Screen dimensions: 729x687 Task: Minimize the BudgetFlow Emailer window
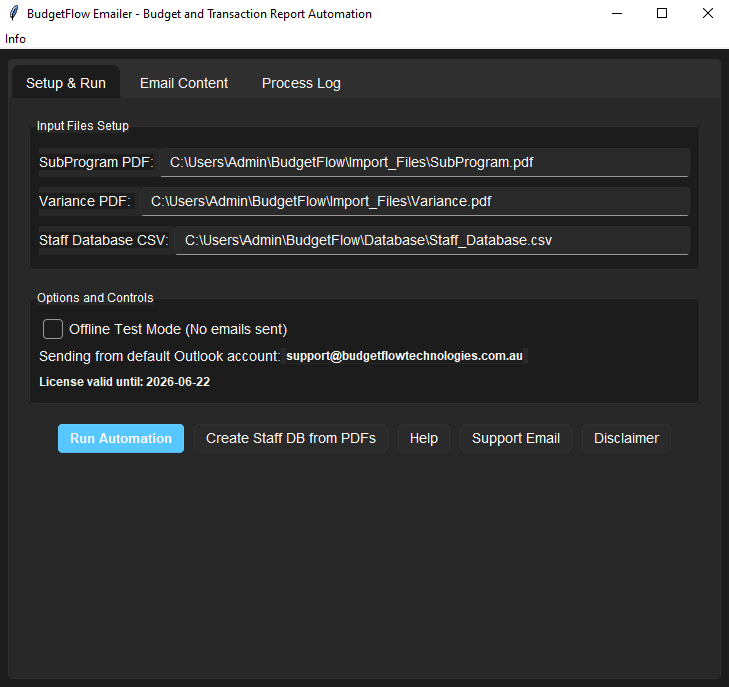click(x=615, y=14)
